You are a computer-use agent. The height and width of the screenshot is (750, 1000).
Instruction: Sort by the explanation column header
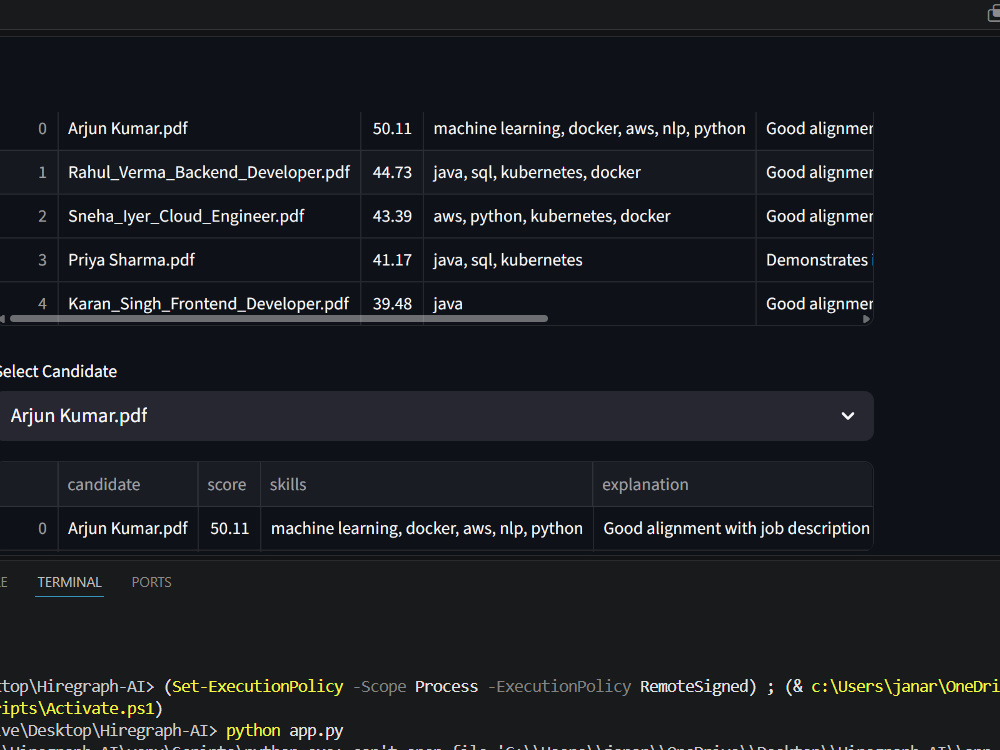click(x=733, y=485)
